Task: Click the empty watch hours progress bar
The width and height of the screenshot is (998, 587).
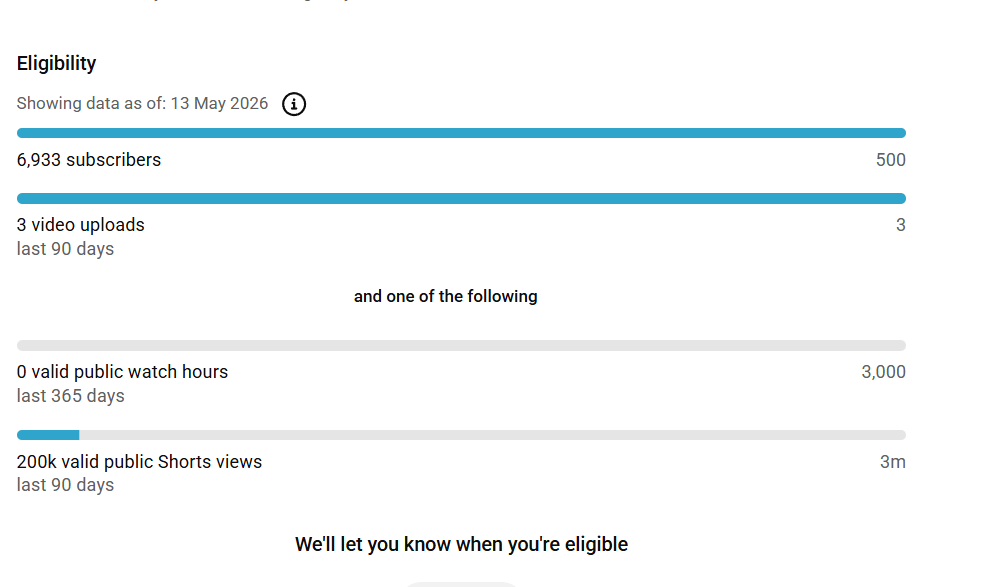Action: [x=461, y=346]
